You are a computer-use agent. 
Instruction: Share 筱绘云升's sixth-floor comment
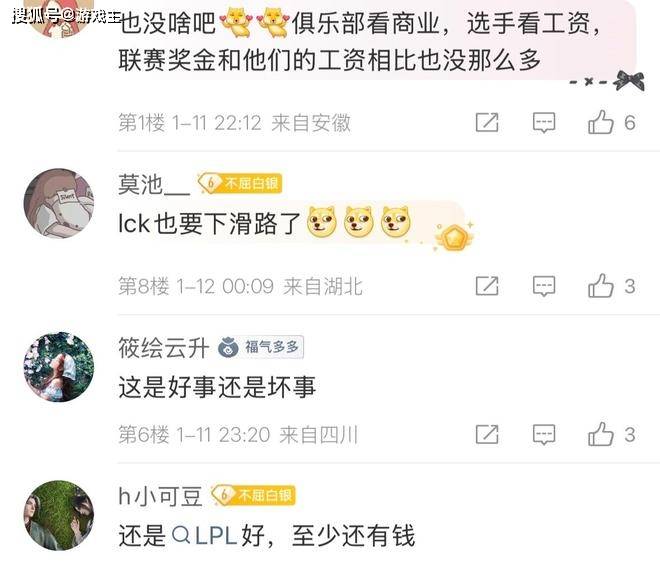coord(487,434)
